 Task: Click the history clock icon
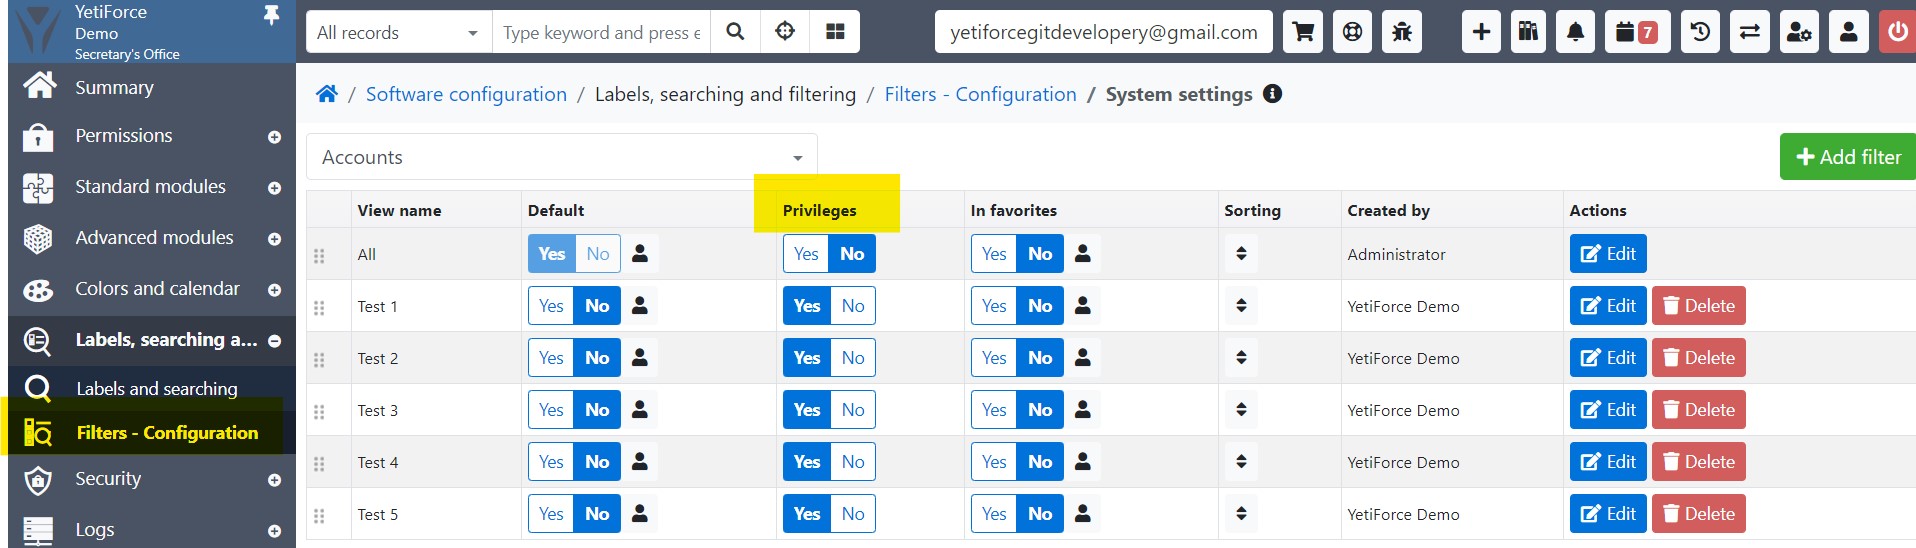click(x=1700, y=32)
